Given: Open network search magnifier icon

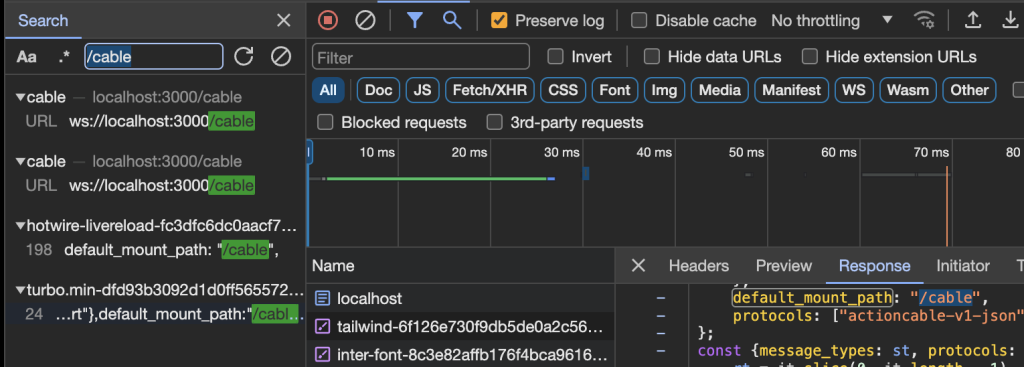Looking at the screenshot, I should tap(452, 20).
